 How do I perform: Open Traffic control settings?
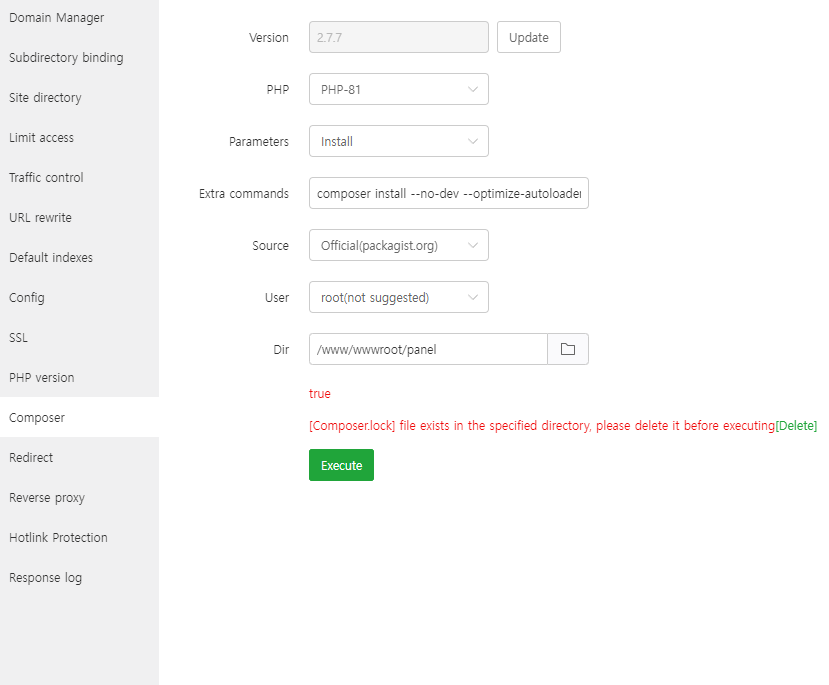[x=46, y=178]
